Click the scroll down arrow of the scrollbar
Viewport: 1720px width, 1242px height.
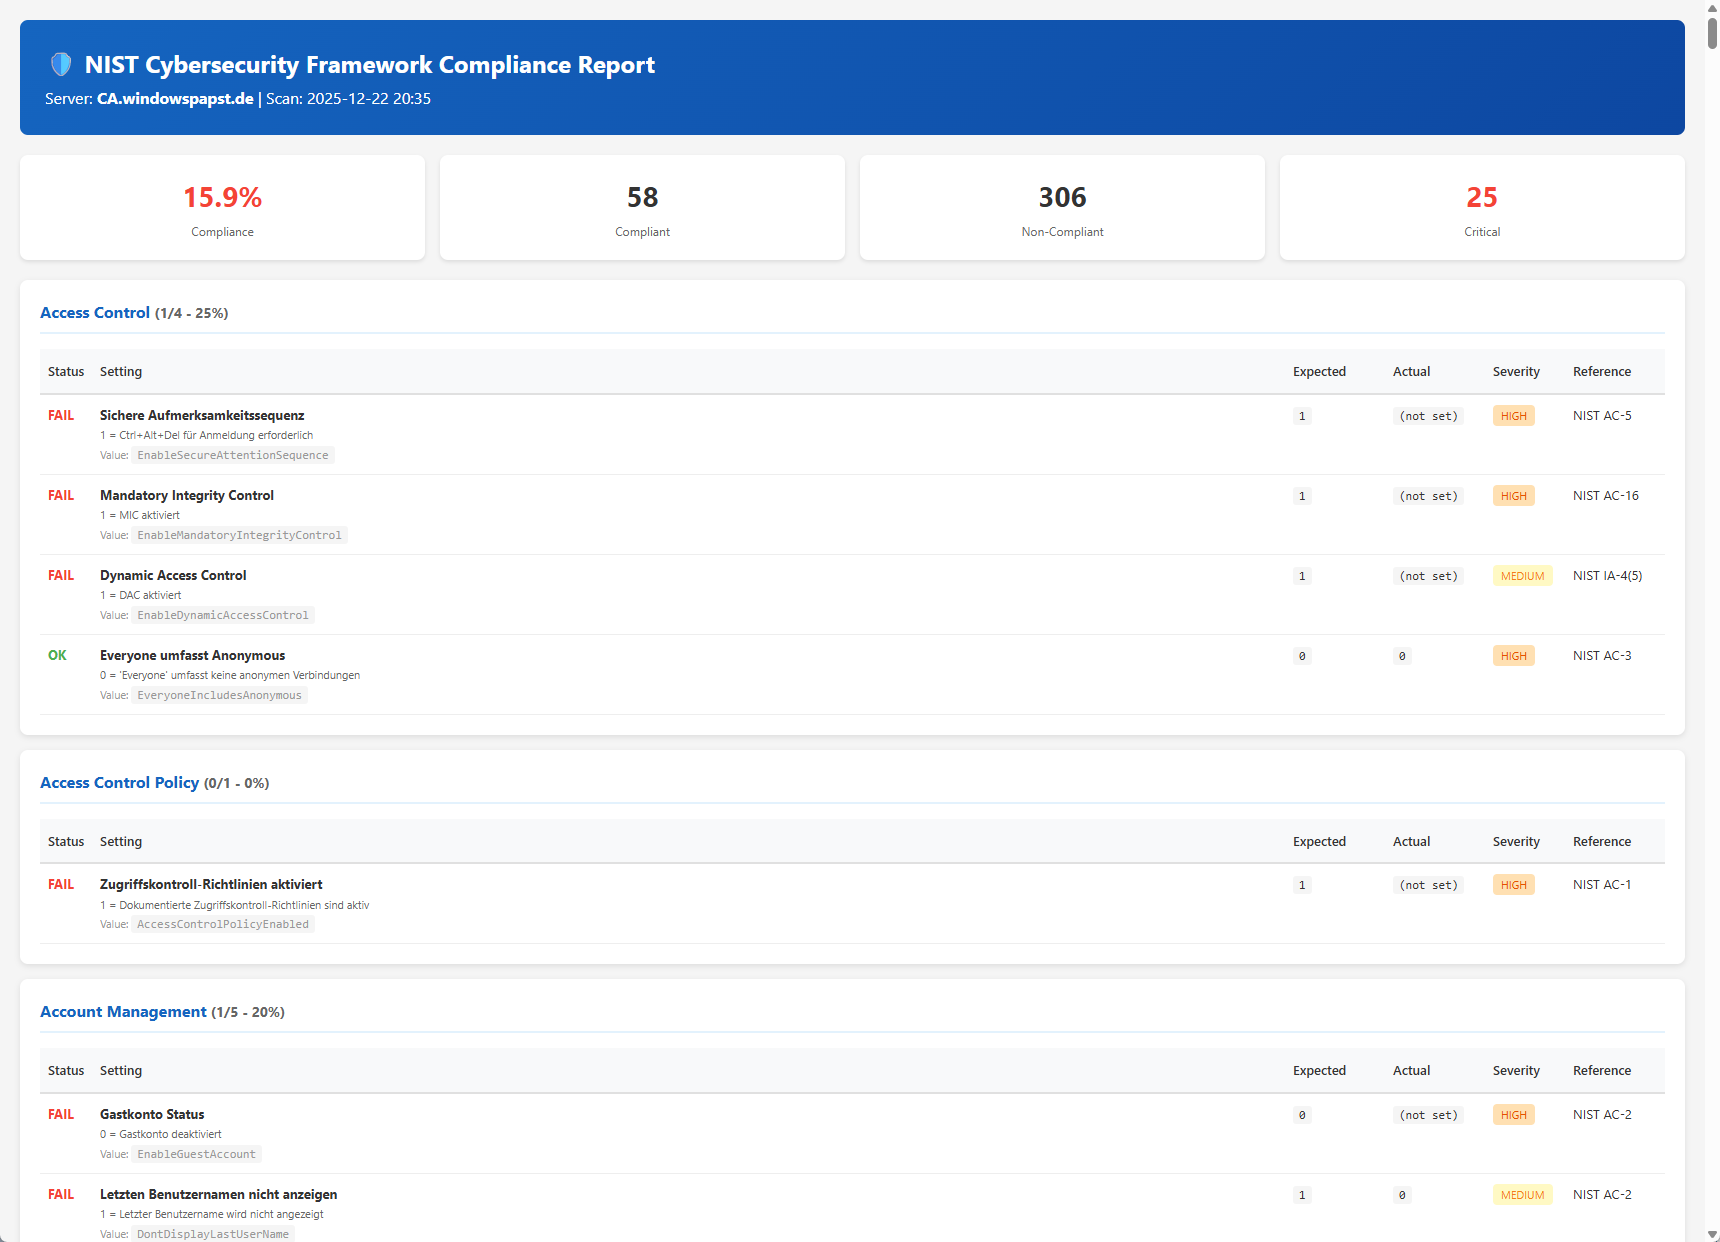coord(1712,1234)
